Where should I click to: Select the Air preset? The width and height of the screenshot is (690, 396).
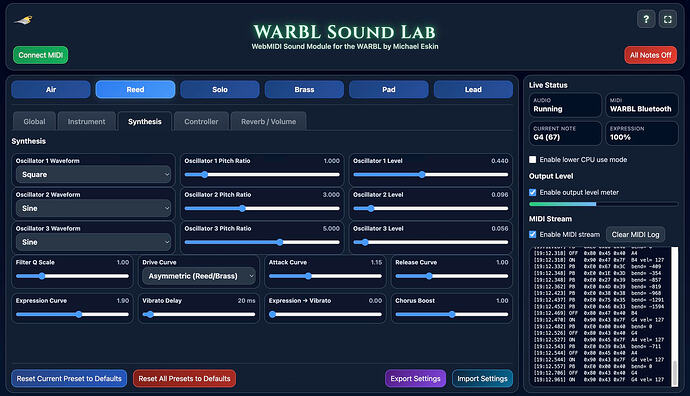(51, 89)
